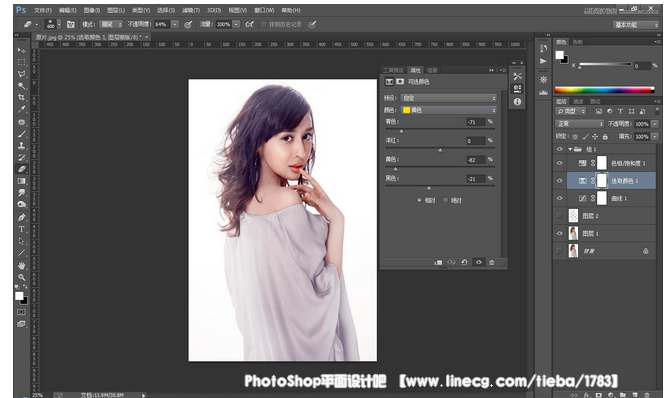Image resolution: width=668 pixels, height=398 pixels.
Task: Open the 图像(I) menu
Action: tap(92, 10)
